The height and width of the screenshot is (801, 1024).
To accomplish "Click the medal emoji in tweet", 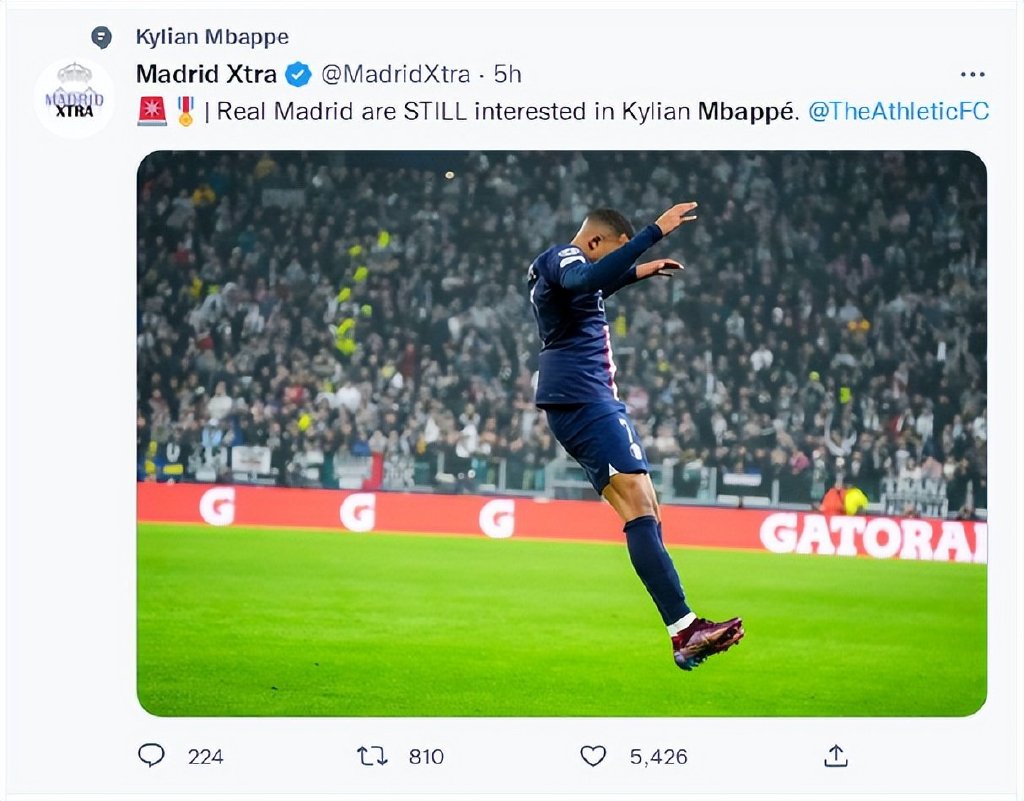I will [x=186, y=111].
